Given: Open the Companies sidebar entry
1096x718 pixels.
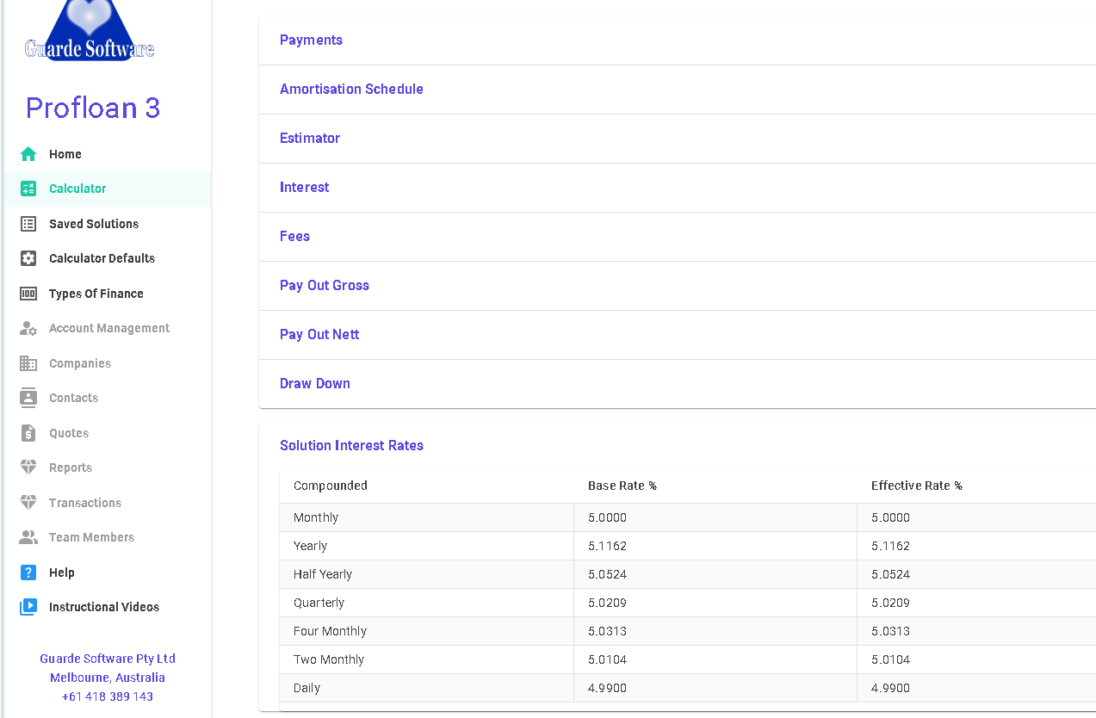Looking at the screenshot, I should tap(80, 363).
